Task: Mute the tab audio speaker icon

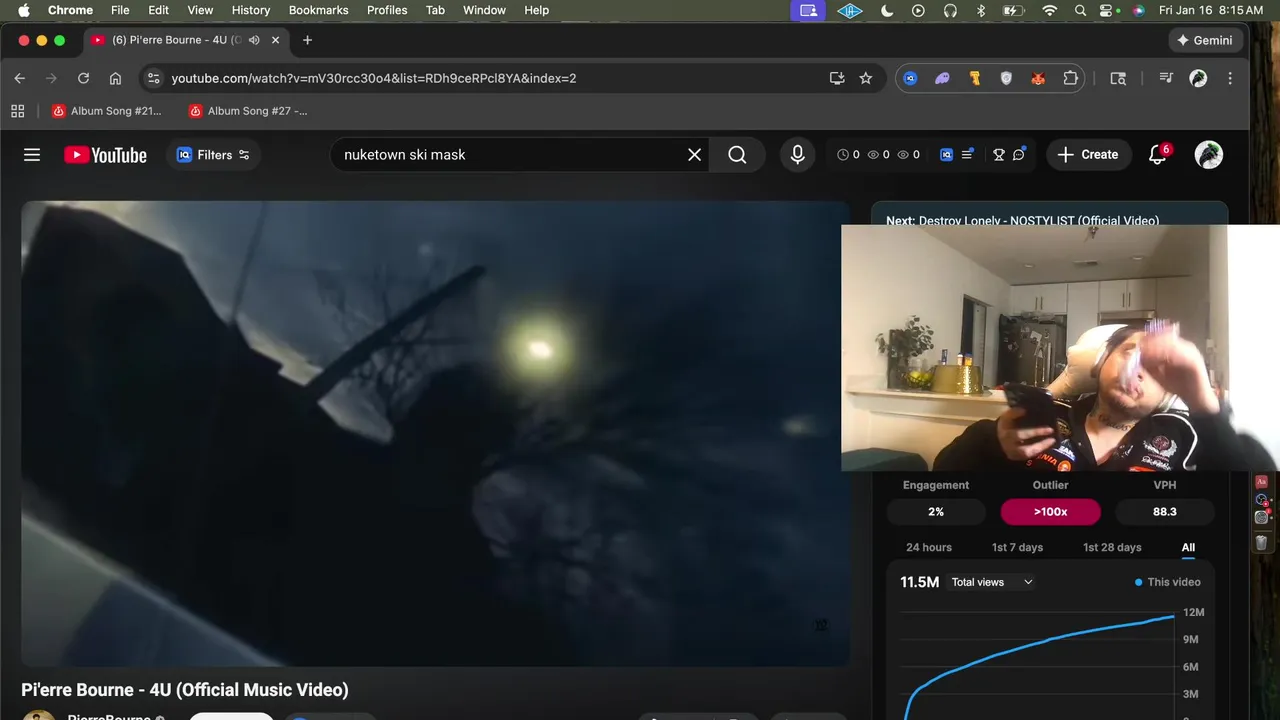Action: (254, 40)
